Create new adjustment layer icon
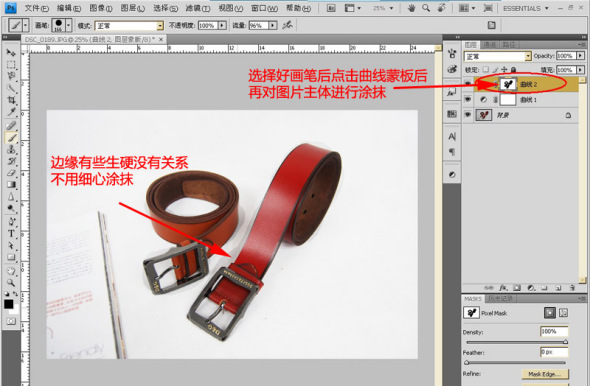The width and height of the screenshot is (590, 386). coord(531,288)
